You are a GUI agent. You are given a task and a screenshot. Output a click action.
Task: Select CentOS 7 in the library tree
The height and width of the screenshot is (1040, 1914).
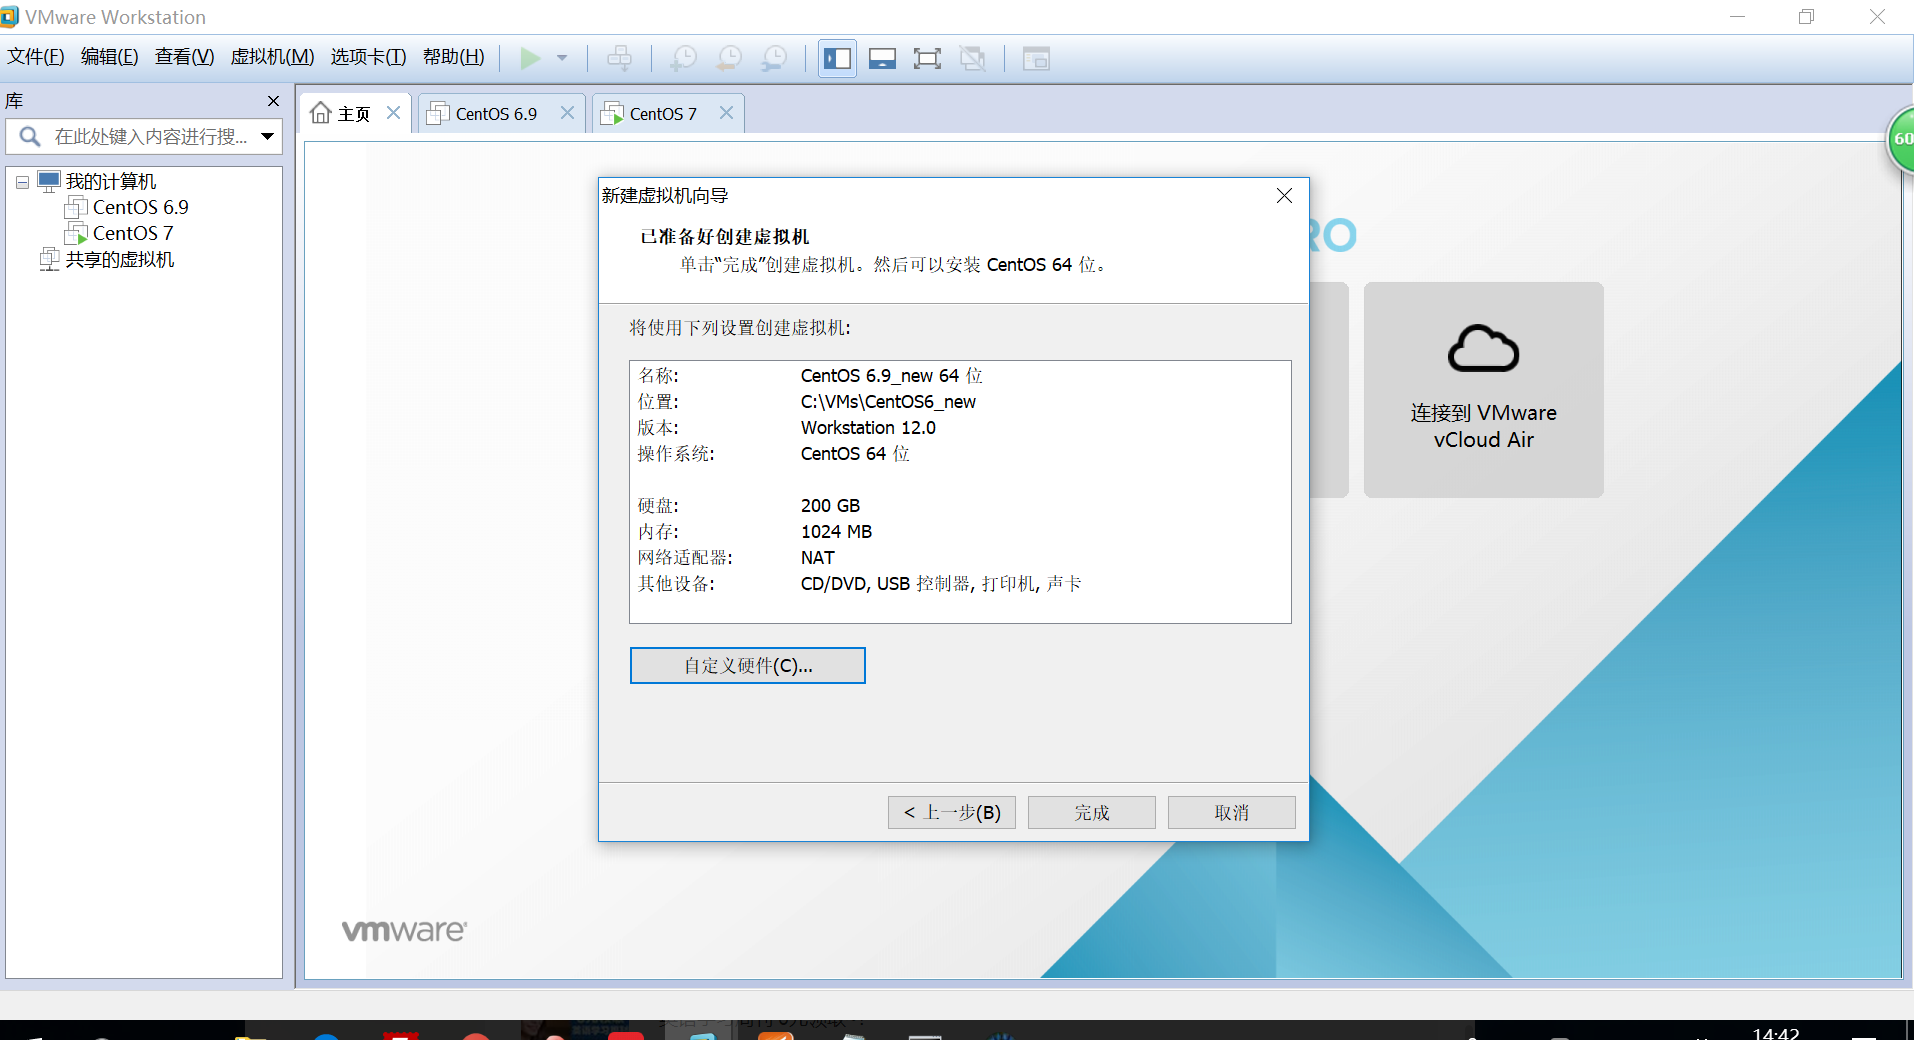133,233
